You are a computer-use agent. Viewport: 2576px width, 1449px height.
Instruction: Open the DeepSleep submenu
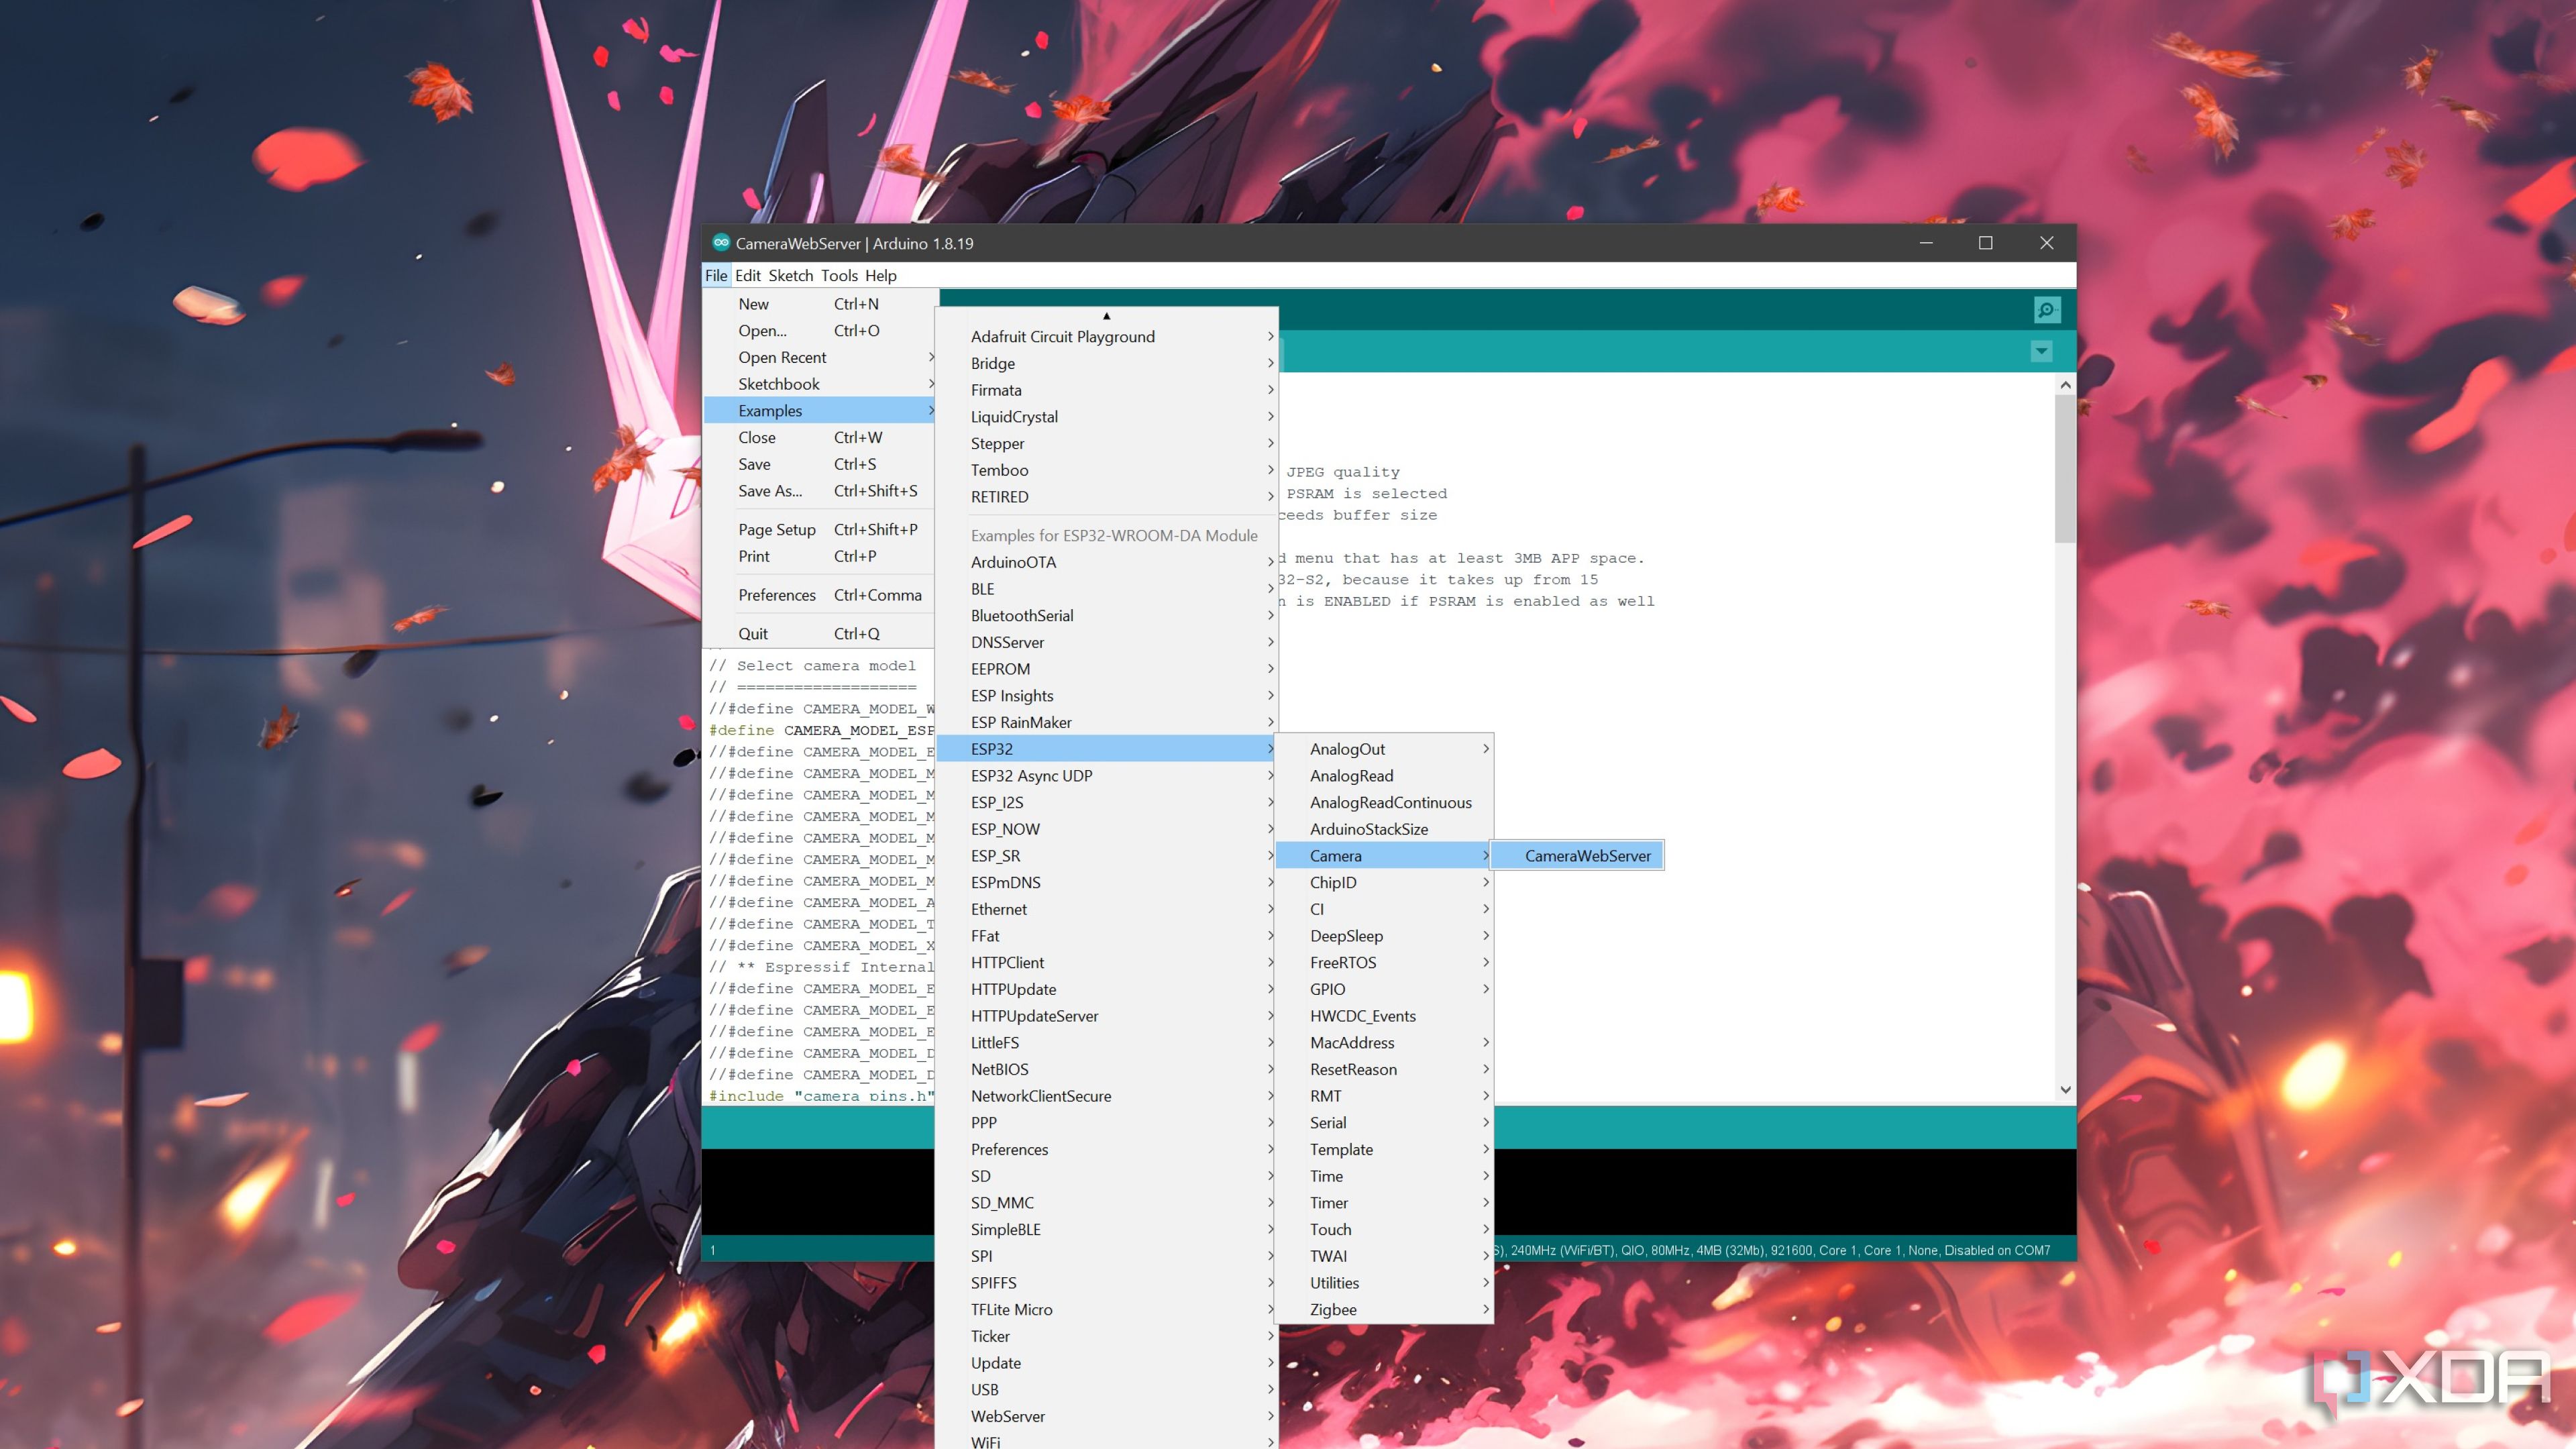(x=1385, y=936)
